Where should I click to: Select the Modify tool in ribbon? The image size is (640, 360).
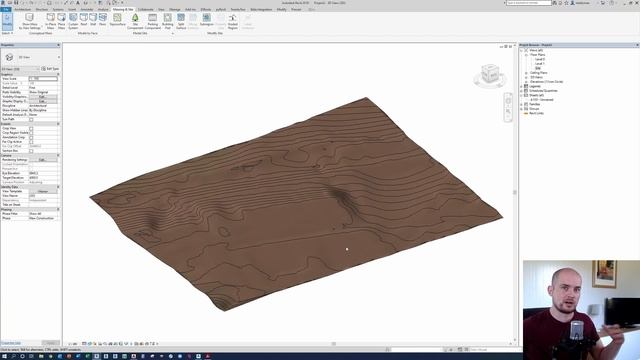coord(7,21)
